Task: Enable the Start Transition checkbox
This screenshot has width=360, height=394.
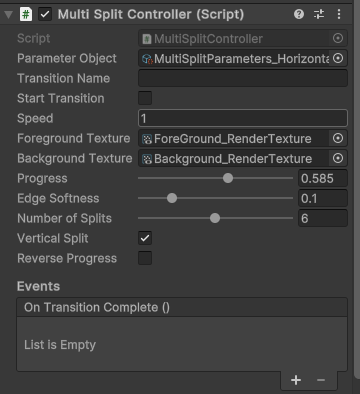Action: 145,98
